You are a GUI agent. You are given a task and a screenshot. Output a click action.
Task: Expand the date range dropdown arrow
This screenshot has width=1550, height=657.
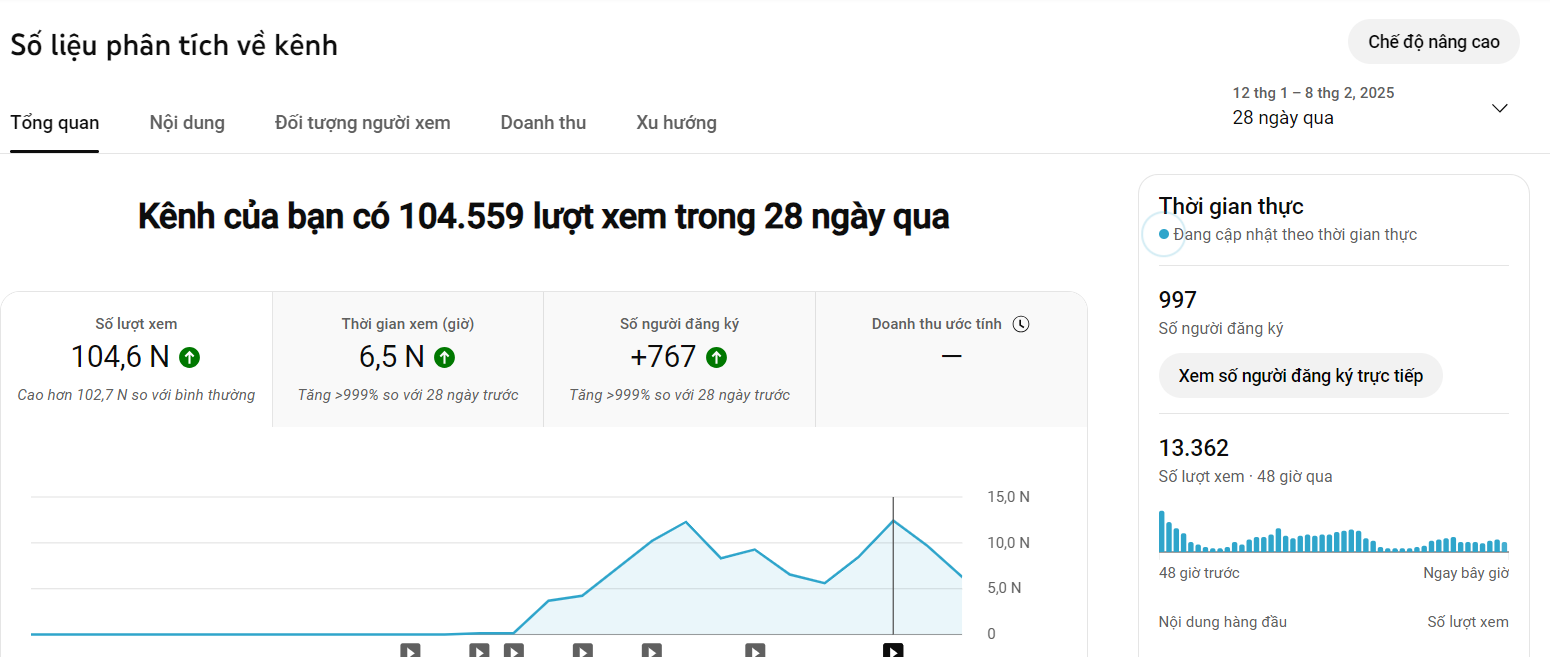click(1499, 108)
